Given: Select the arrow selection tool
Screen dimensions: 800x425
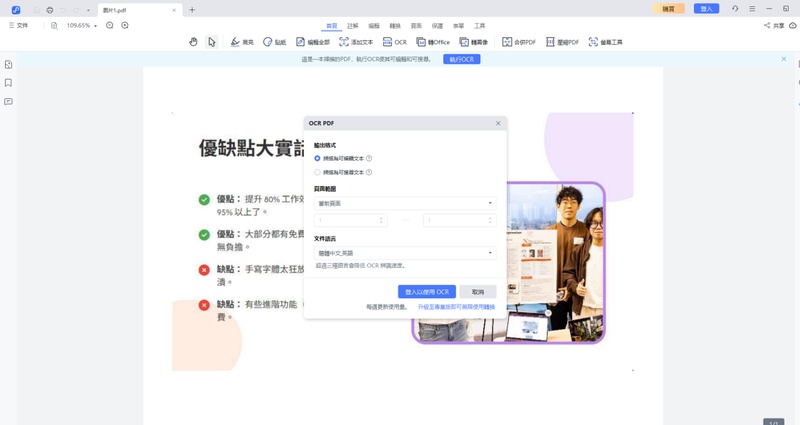Looking at the screenshot, I should [x=212, y=42].
